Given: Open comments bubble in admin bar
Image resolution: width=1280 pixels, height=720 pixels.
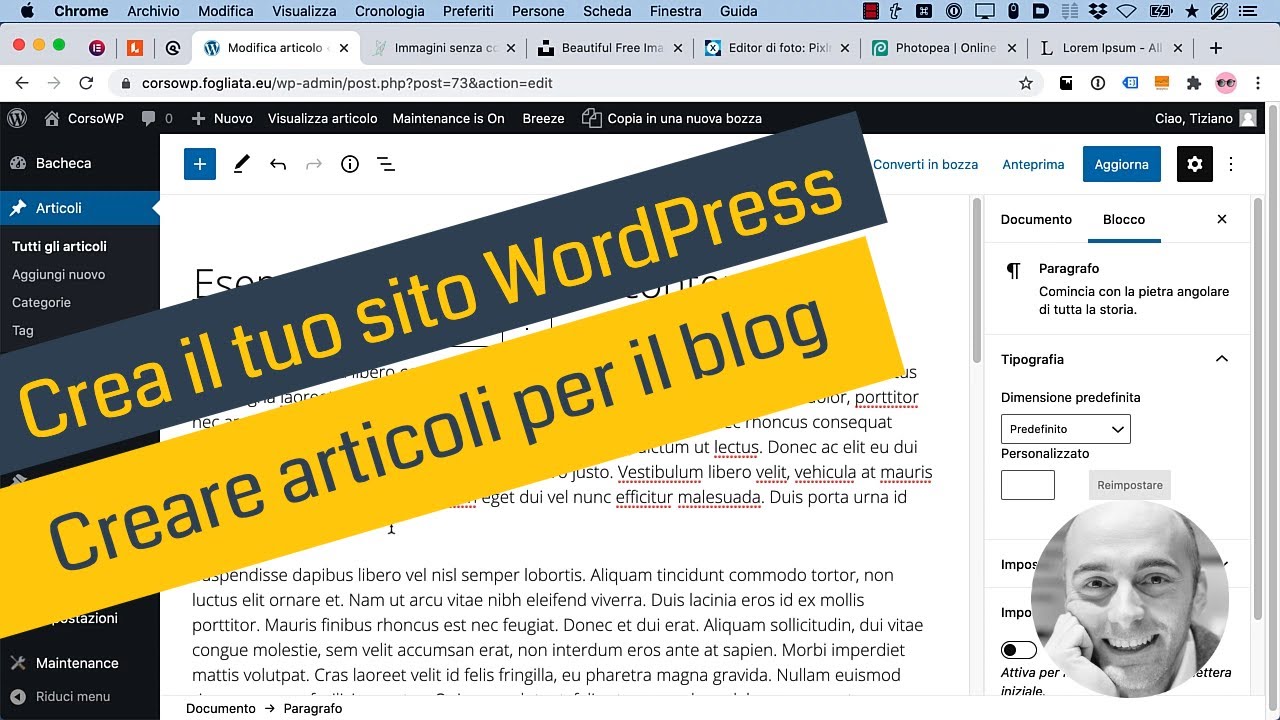Looking at the screenshot, I should tap(157, 118).
